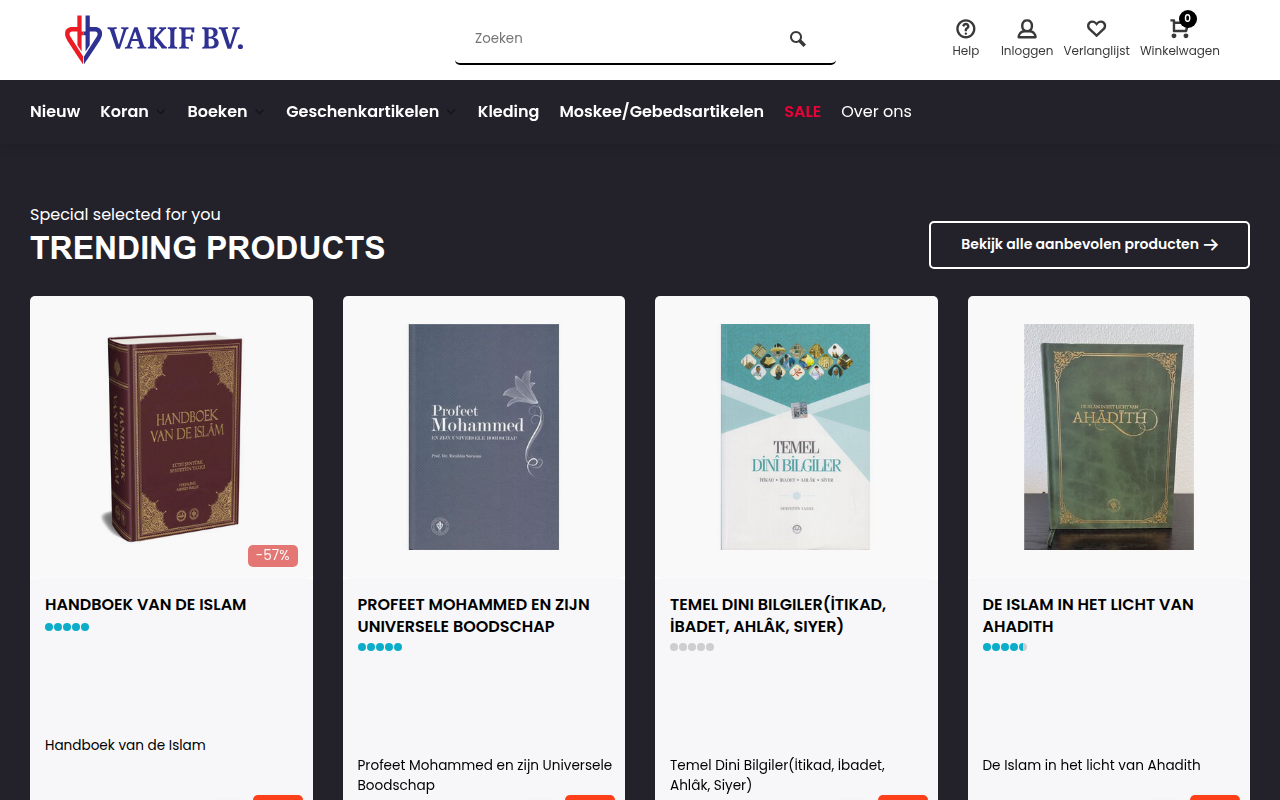This screenshot has width=1280, height=800.
Task: Go to the Over ons page
Action: [876, 112]
